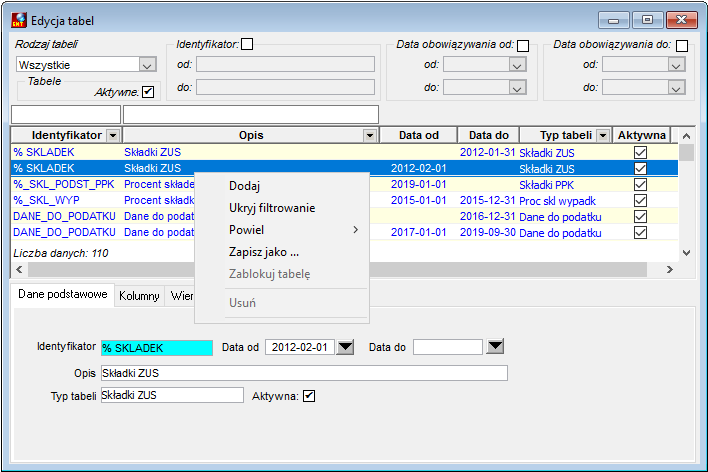Enable the Identyfikator filter checkbox
Image resolution: width=708 pixels, height=472 pixels.
(x=247, y=44)
